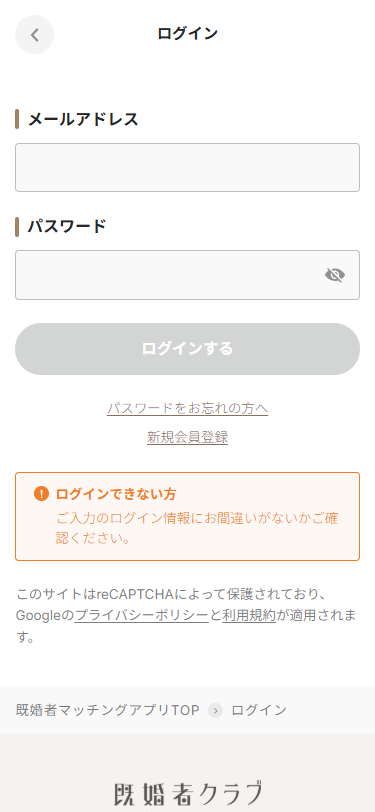Click the メールアドレス field label
Image resolution: width=375 pixels, height=812 pixels.
83,120
